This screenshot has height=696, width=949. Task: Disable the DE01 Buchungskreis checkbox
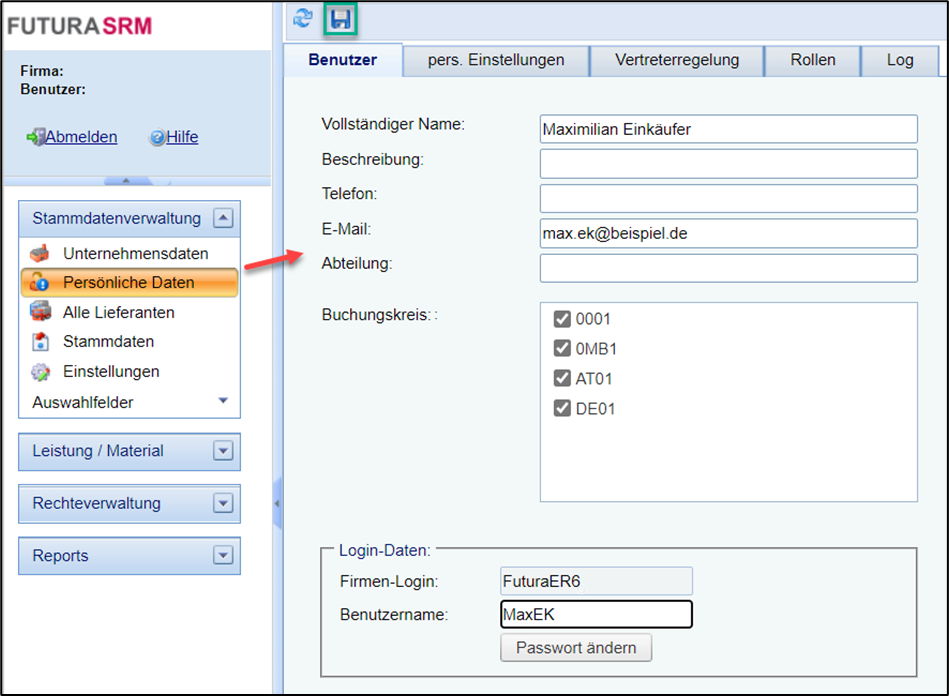click(x=562, y=409)
